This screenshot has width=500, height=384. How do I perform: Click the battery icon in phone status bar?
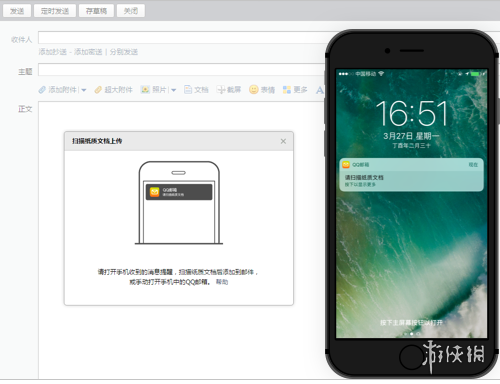(x=475, y=73)
